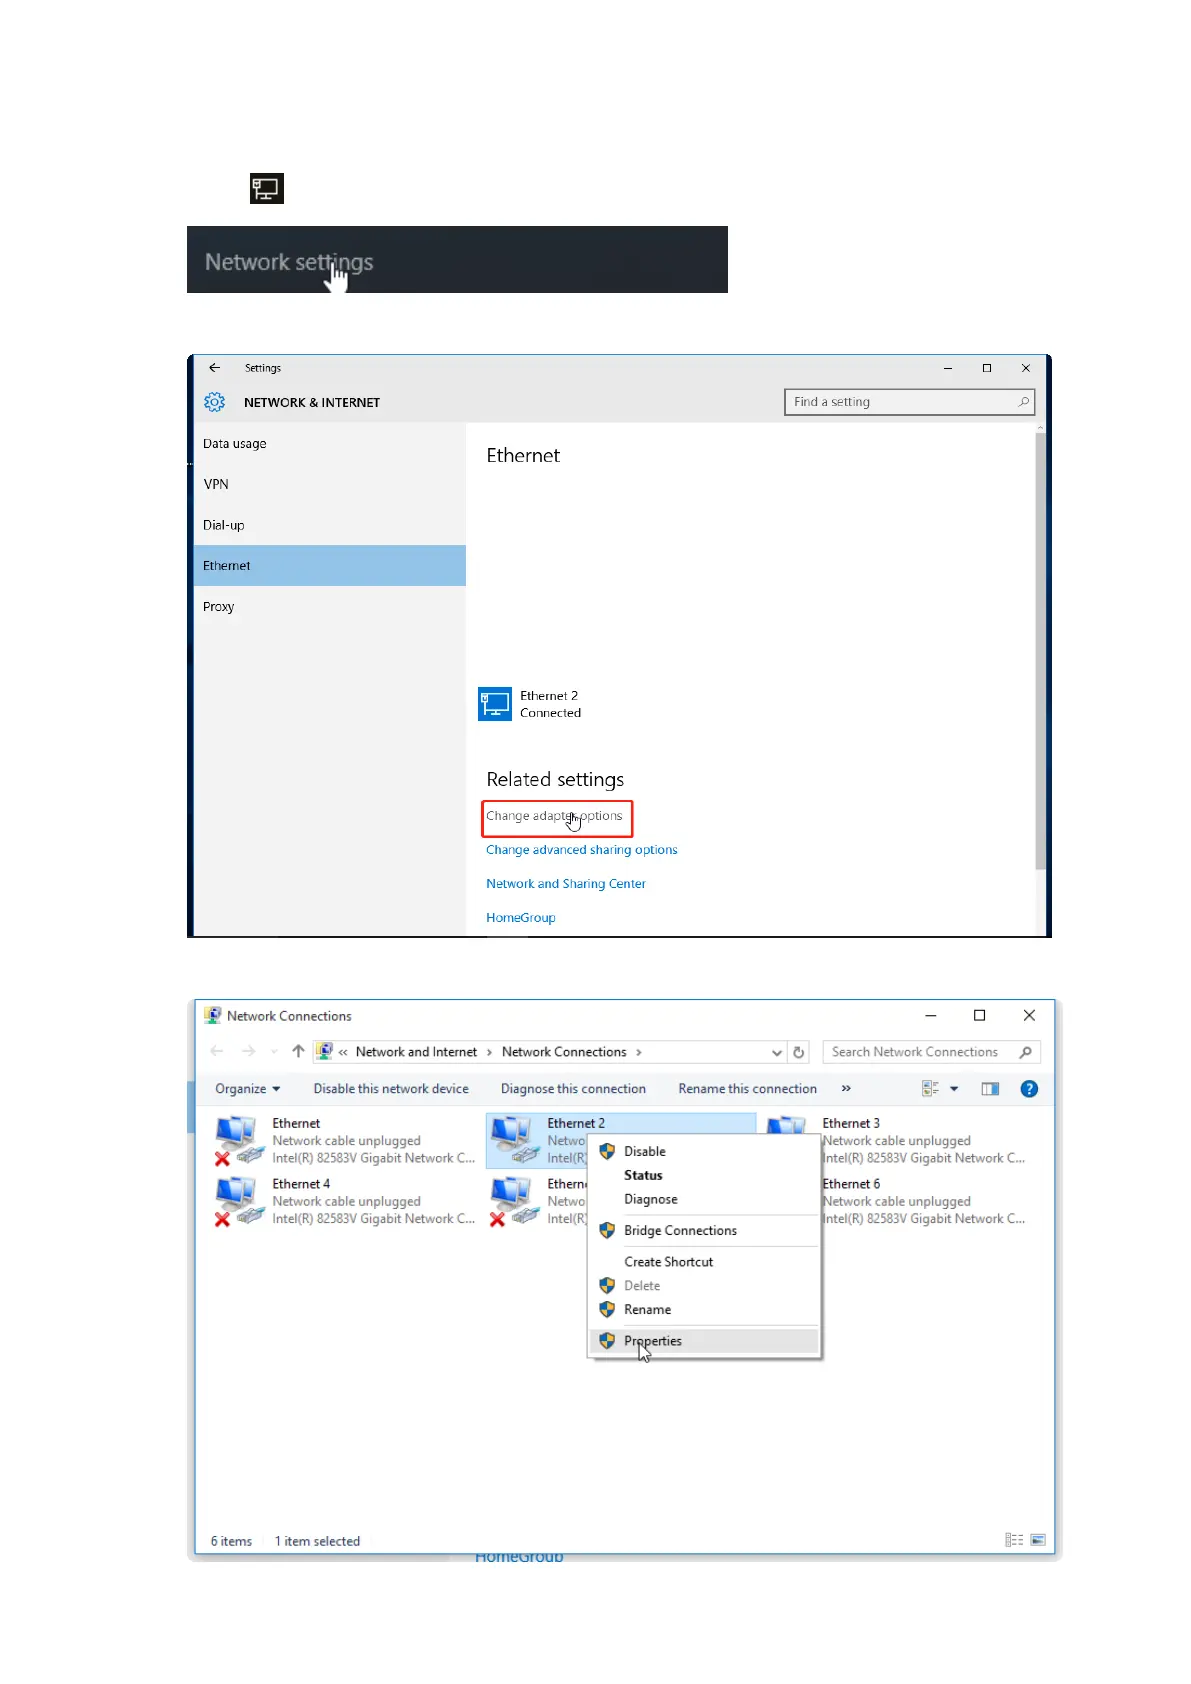Click the Change your view icon
The image size is (1191, 1684).
pos(930,1089)
